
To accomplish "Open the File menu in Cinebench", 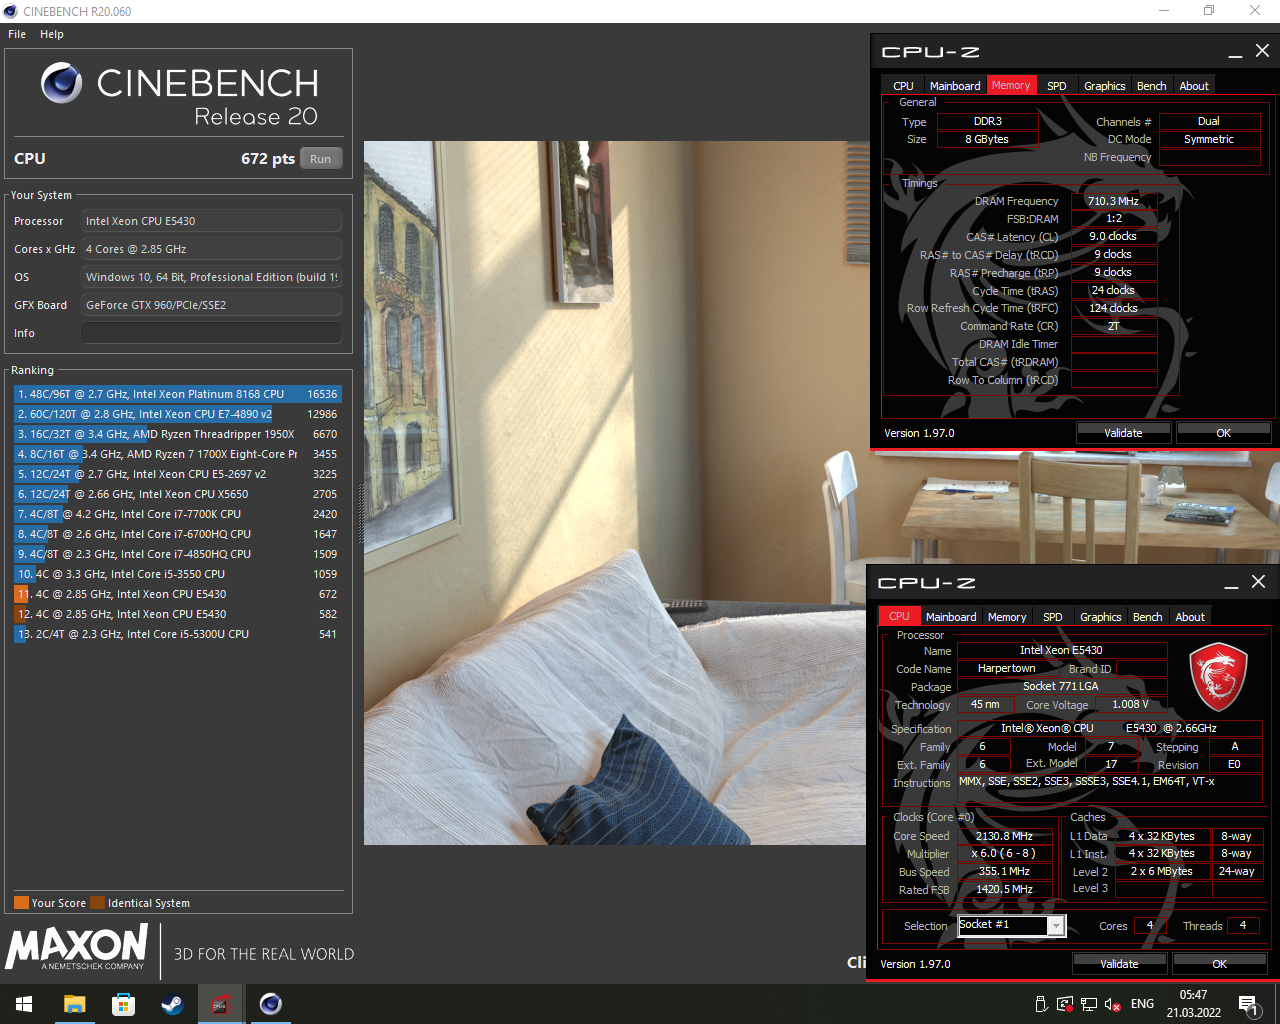I will (17, 34).
